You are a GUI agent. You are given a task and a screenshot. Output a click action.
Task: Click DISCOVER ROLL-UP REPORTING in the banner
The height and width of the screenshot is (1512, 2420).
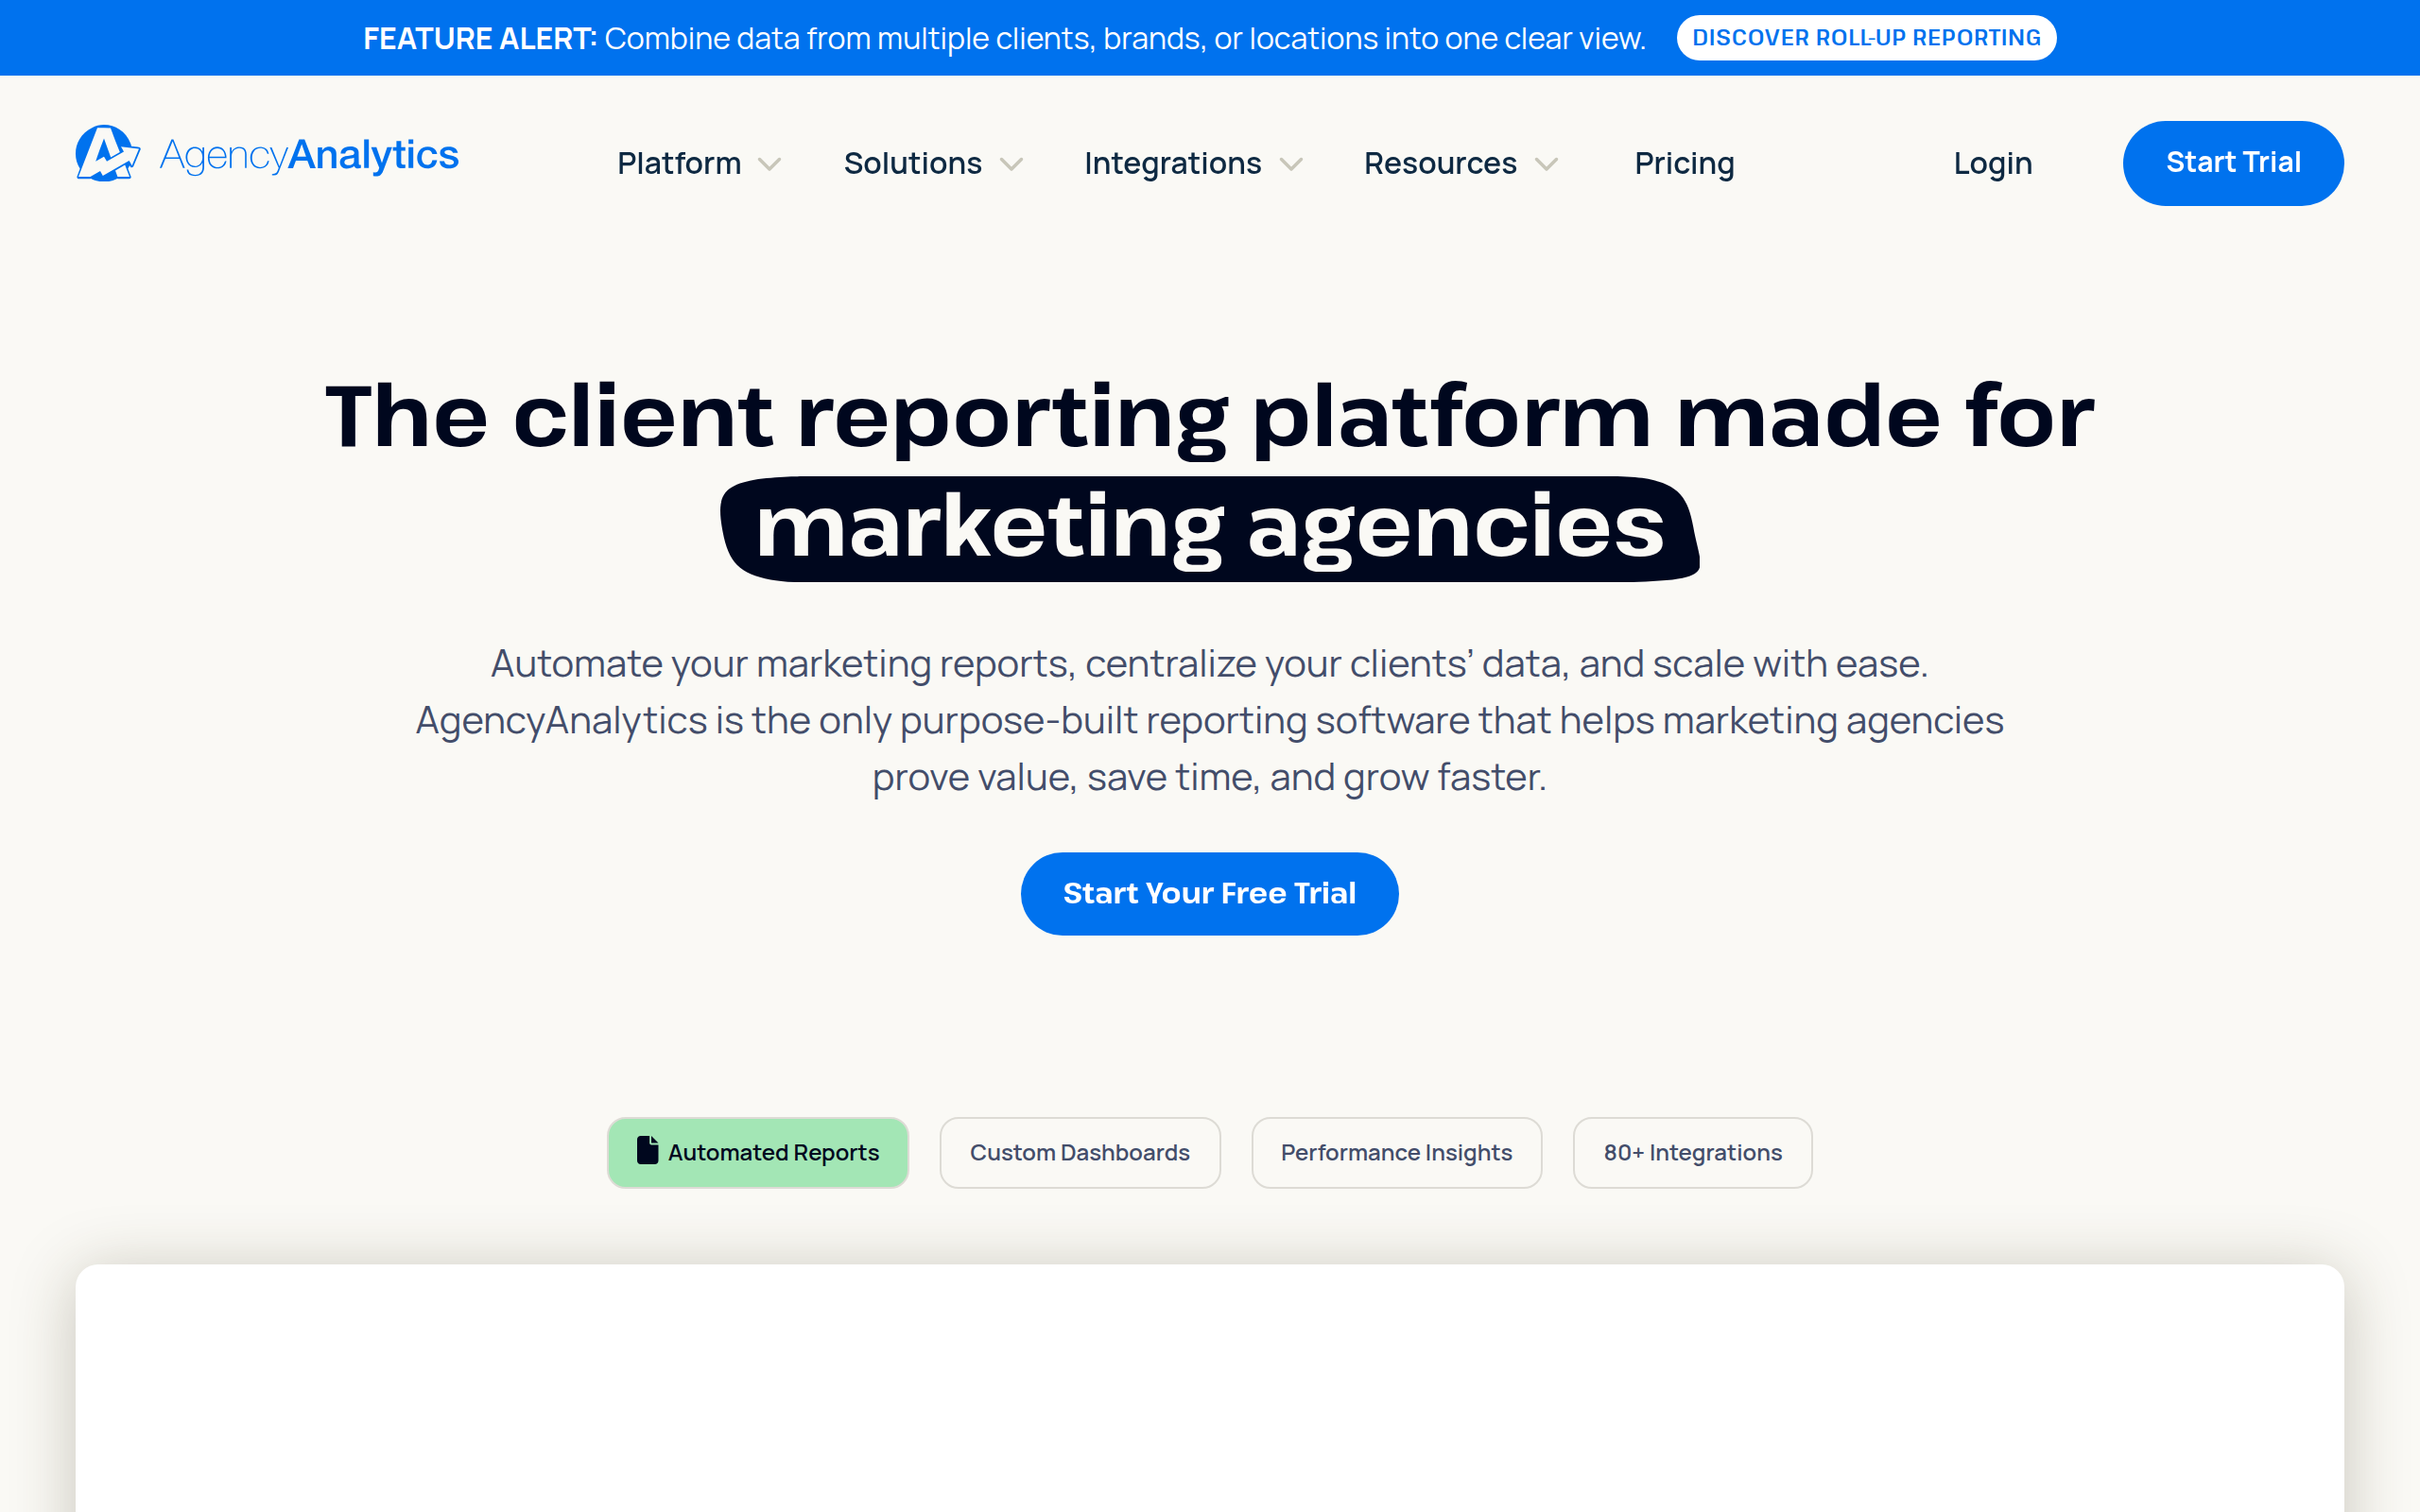click(1866, 37)
